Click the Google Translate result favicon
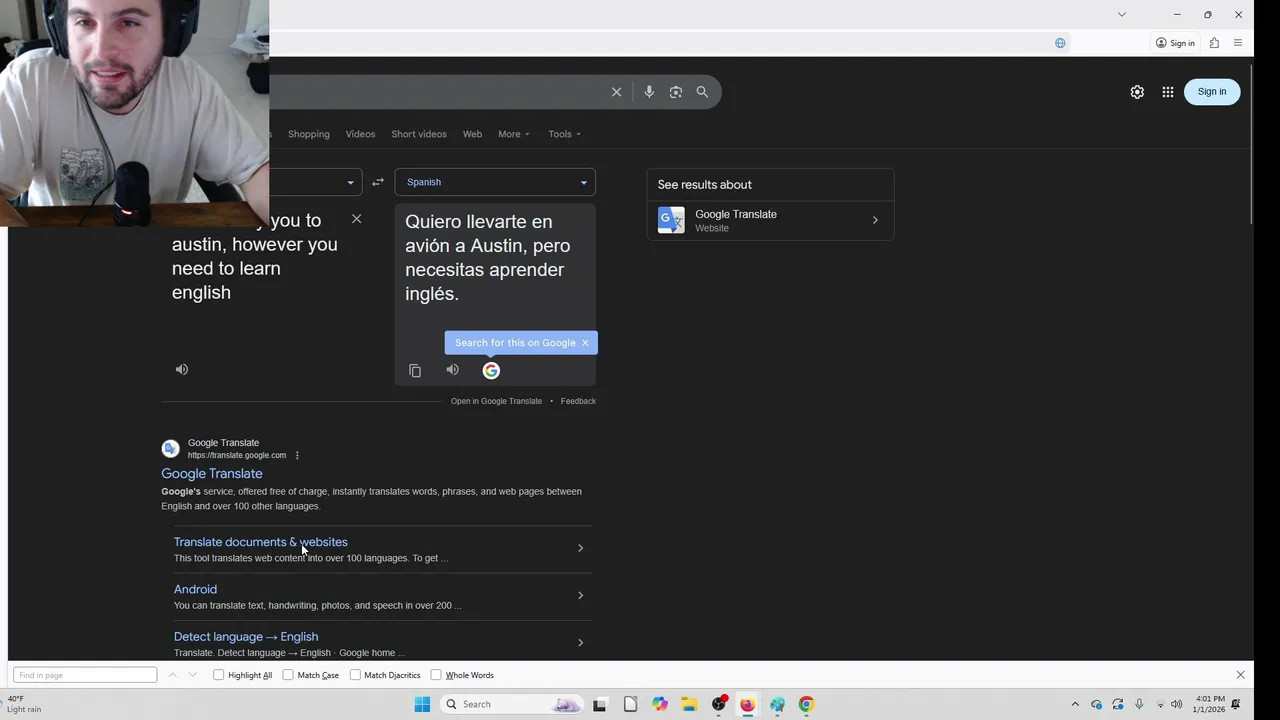The width and height of the screenshot is (1280, 720). tap(170, 448)
